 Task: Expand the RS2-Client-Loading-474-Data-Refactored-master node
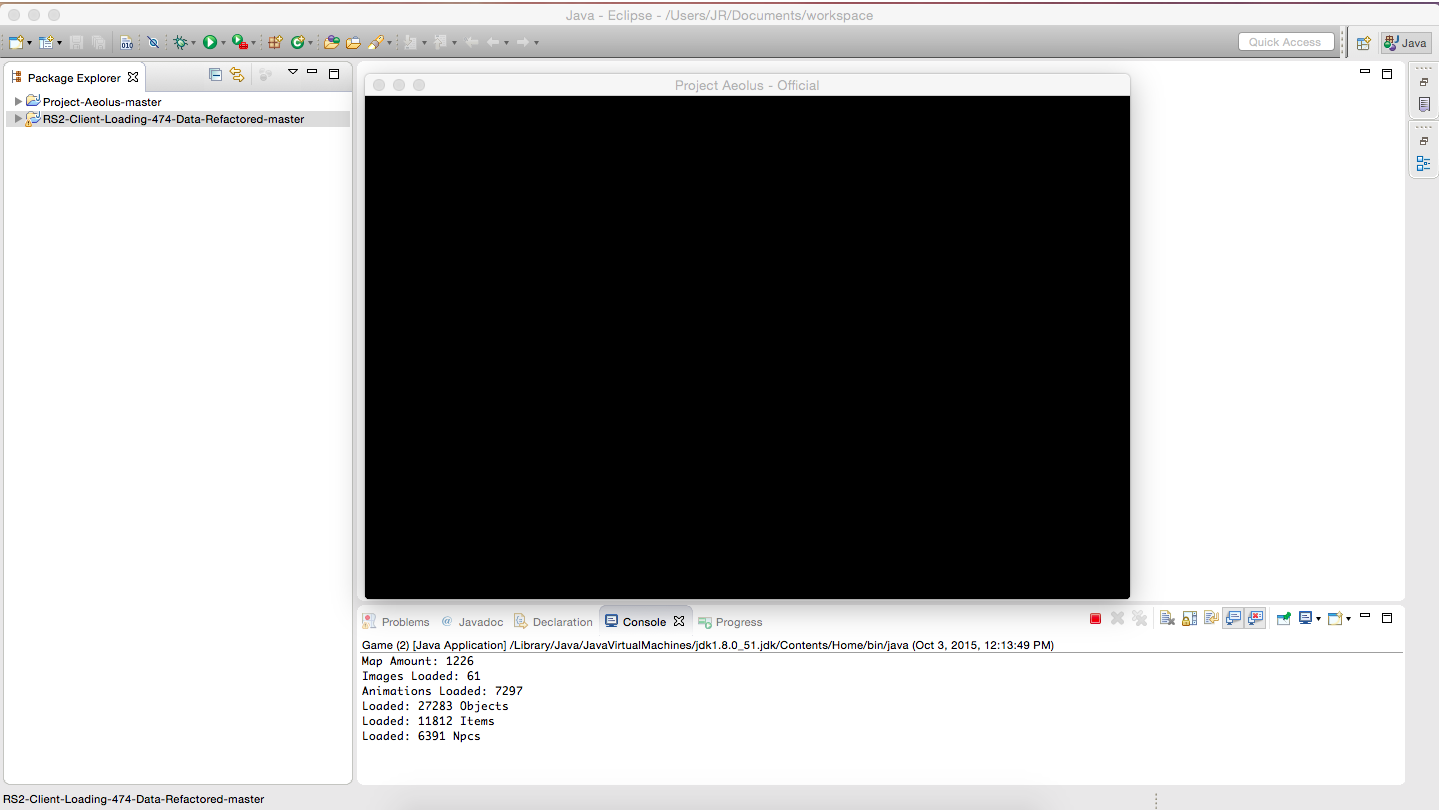18,119
